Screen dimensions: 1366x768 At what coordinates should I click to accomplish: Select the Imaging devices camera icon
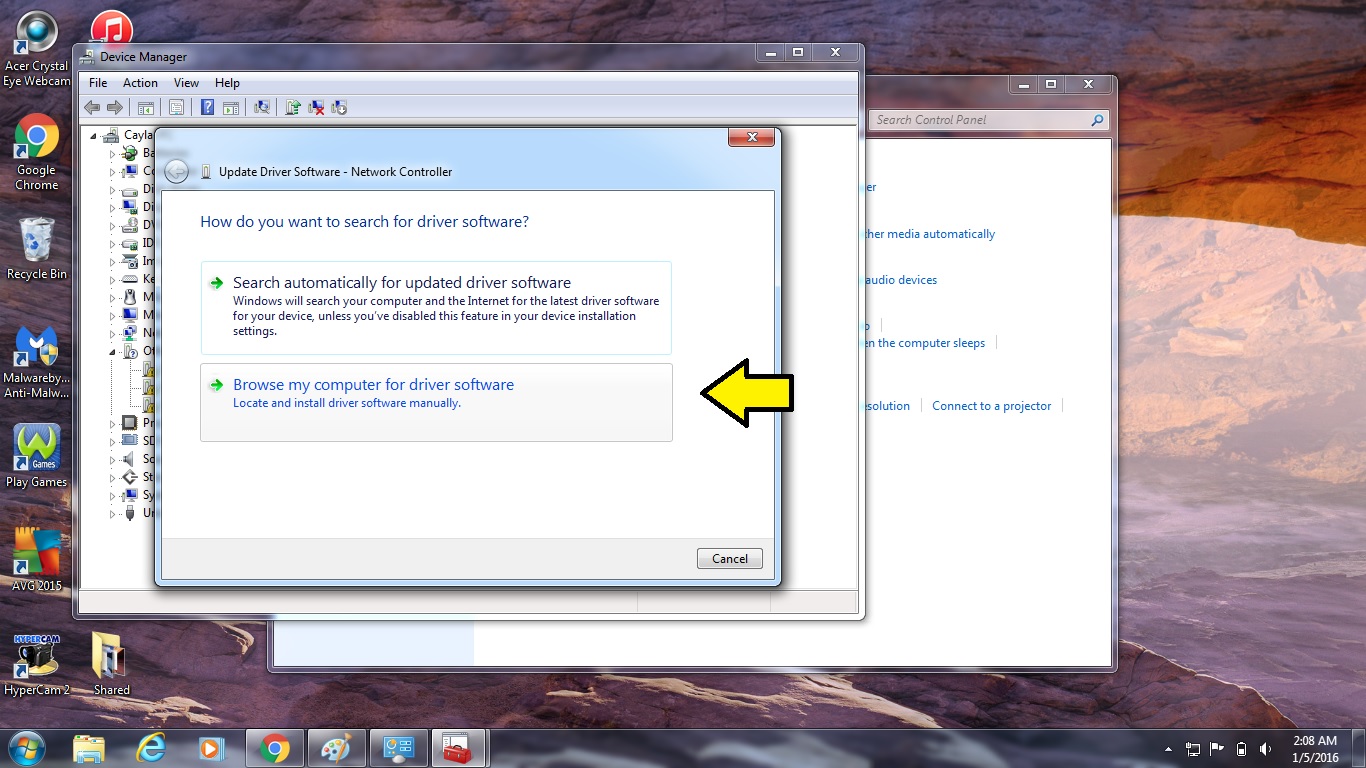click(x=129, y=261)
